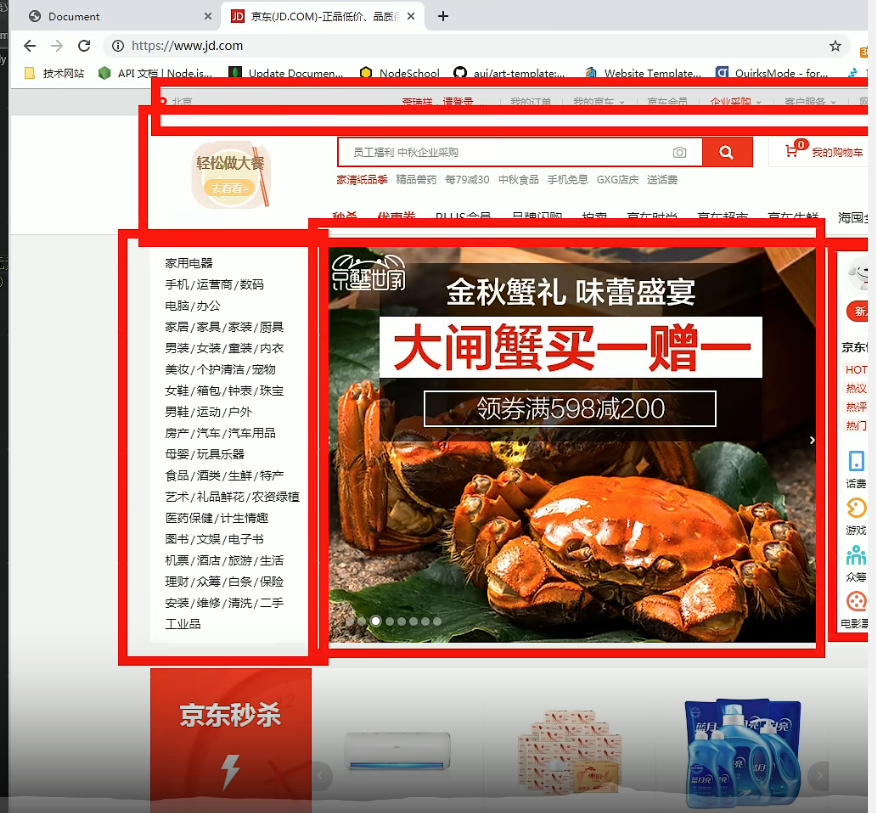Select the 京东(JD.COM) browser tab
This screenshot has height=813, width=876.
tap(323, 16)
